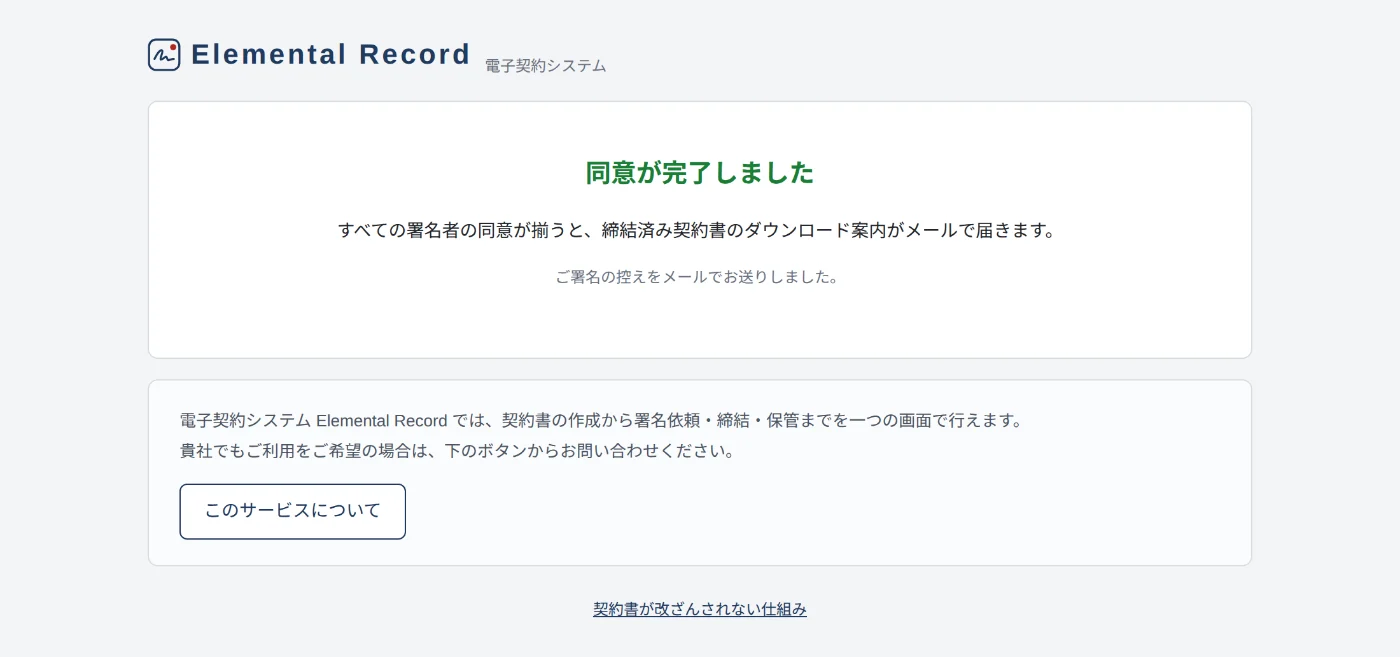Screen dimensions: 1400x657
Task: Open the 契約書が改ざんされない仕組み link
Action: click(700, 609)
